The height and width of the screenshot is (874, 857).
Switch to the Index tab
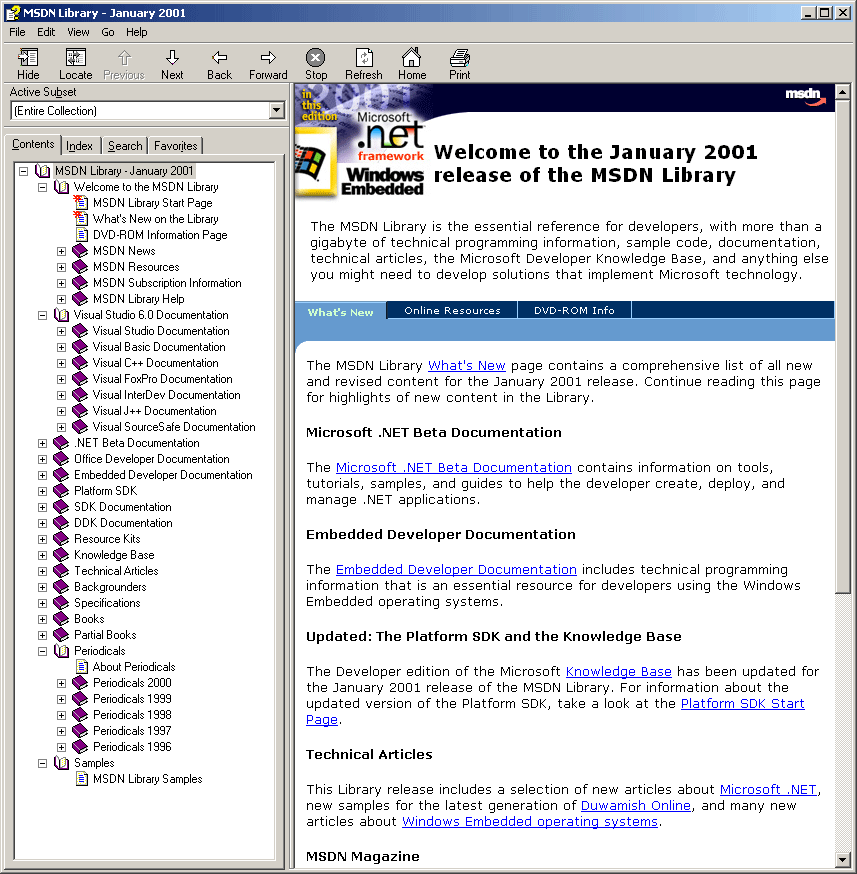pos(80,145)
